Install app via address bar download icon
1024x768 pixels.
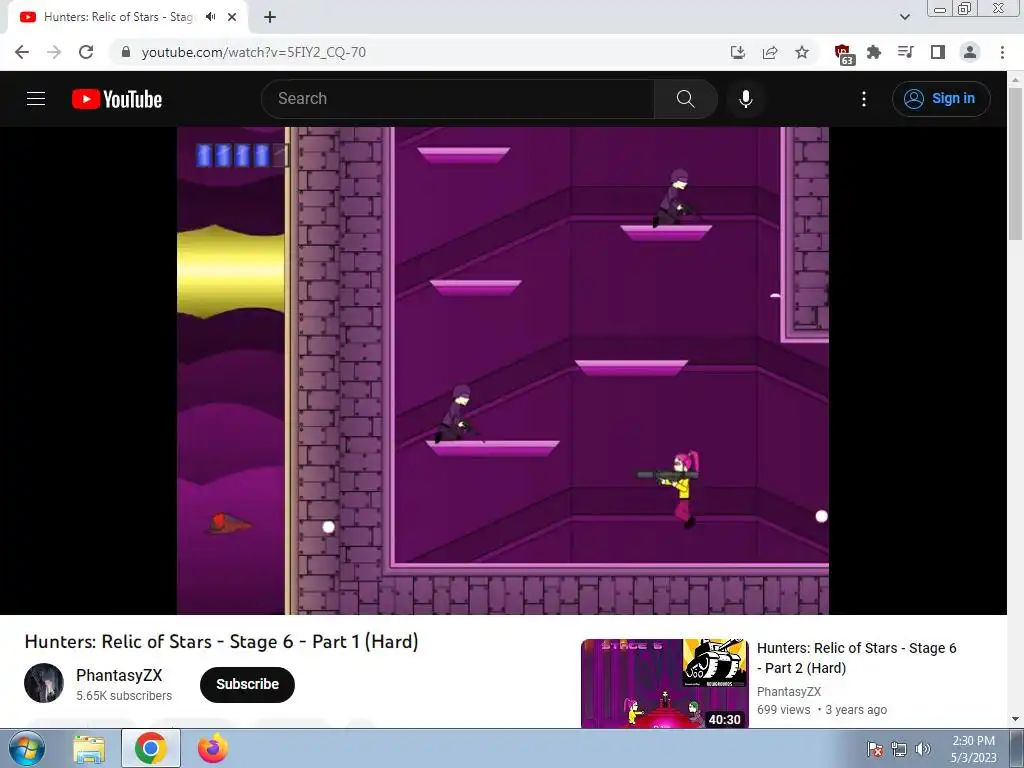click(738, 52)
